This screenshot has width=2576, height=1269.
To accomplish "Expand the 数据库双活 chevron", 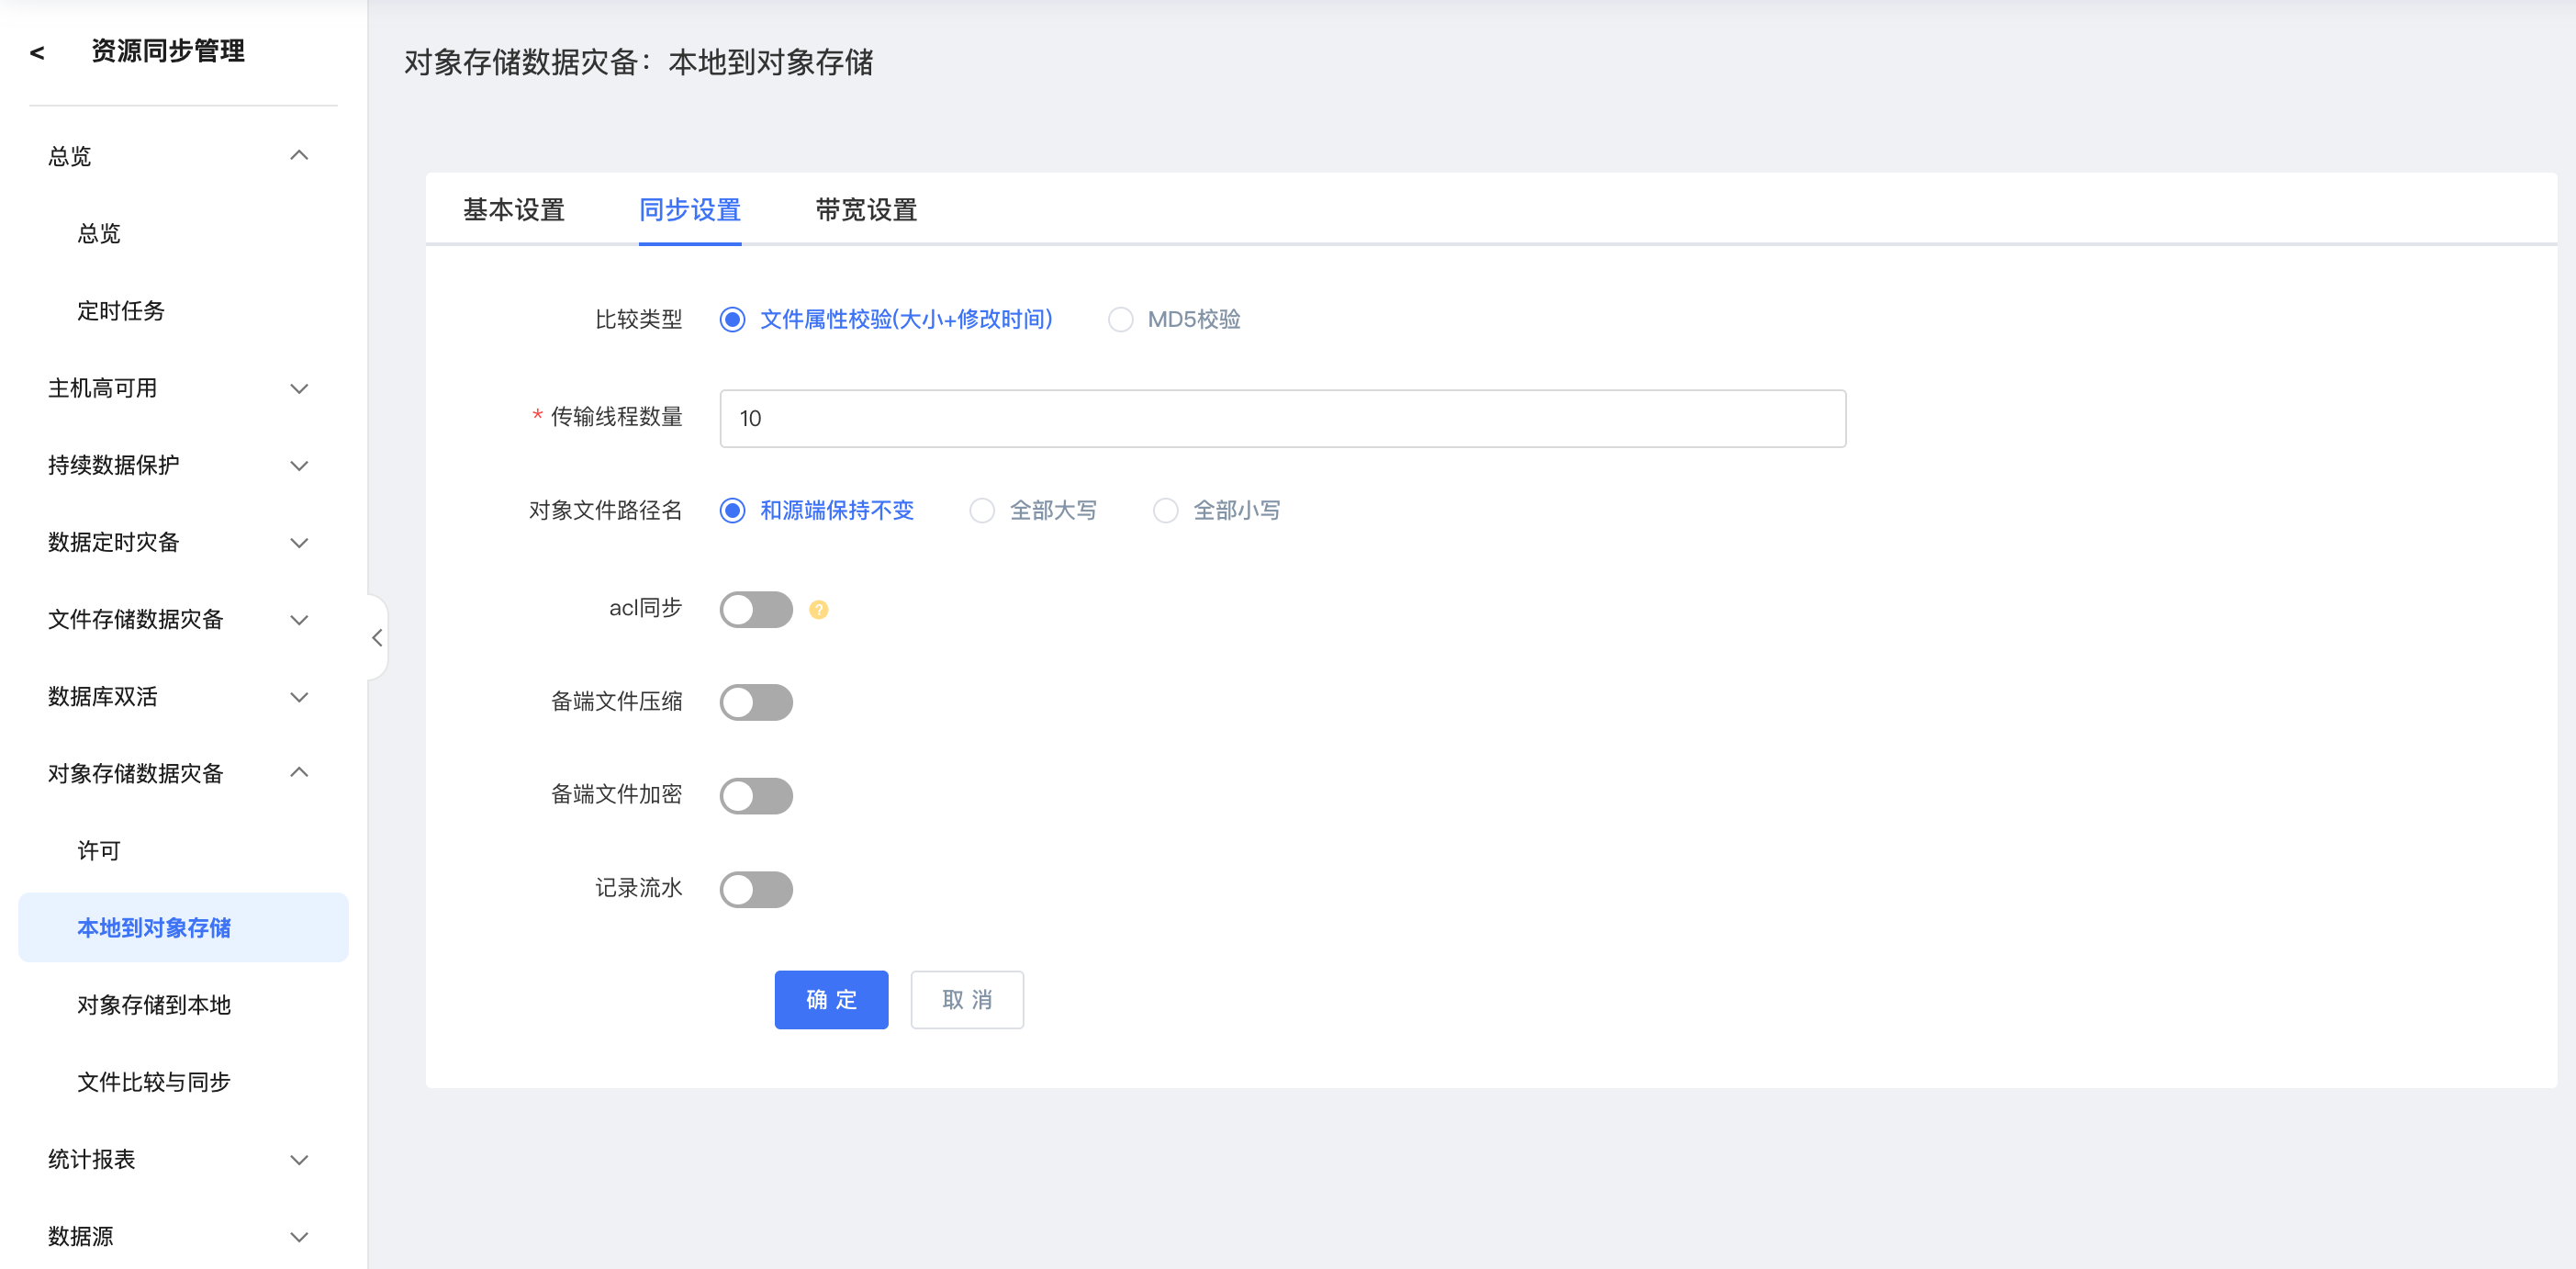I will click(x=298, y=696).
